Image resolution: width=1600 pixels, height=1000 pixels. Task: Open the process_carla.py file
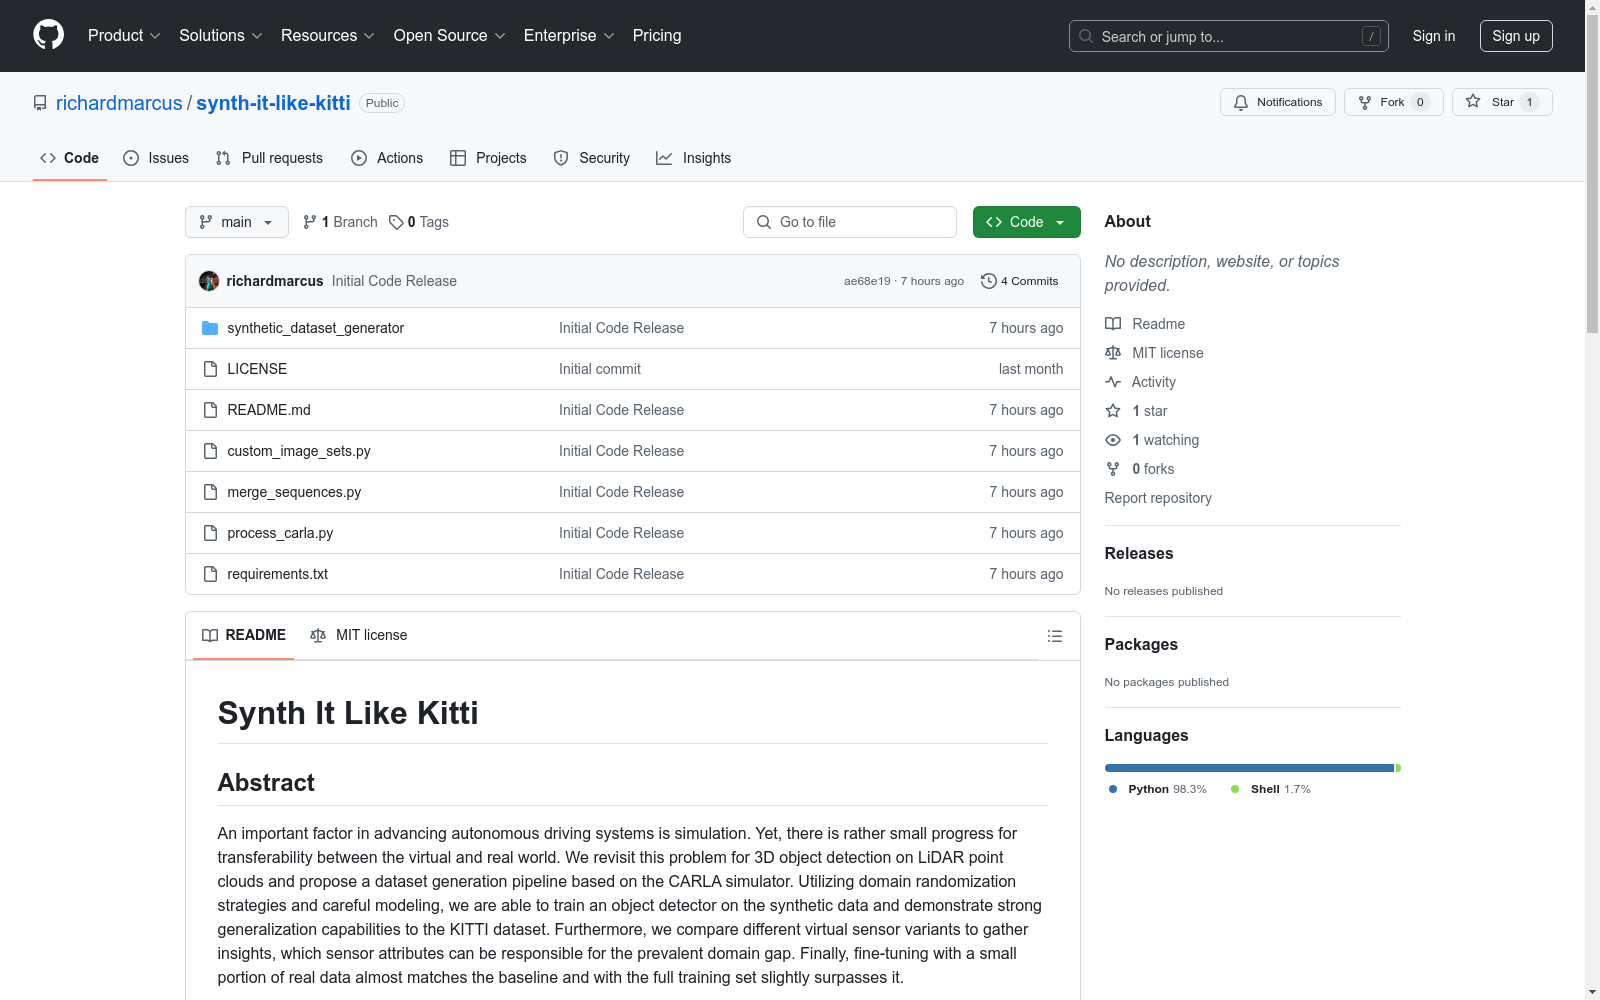[280, 533]
